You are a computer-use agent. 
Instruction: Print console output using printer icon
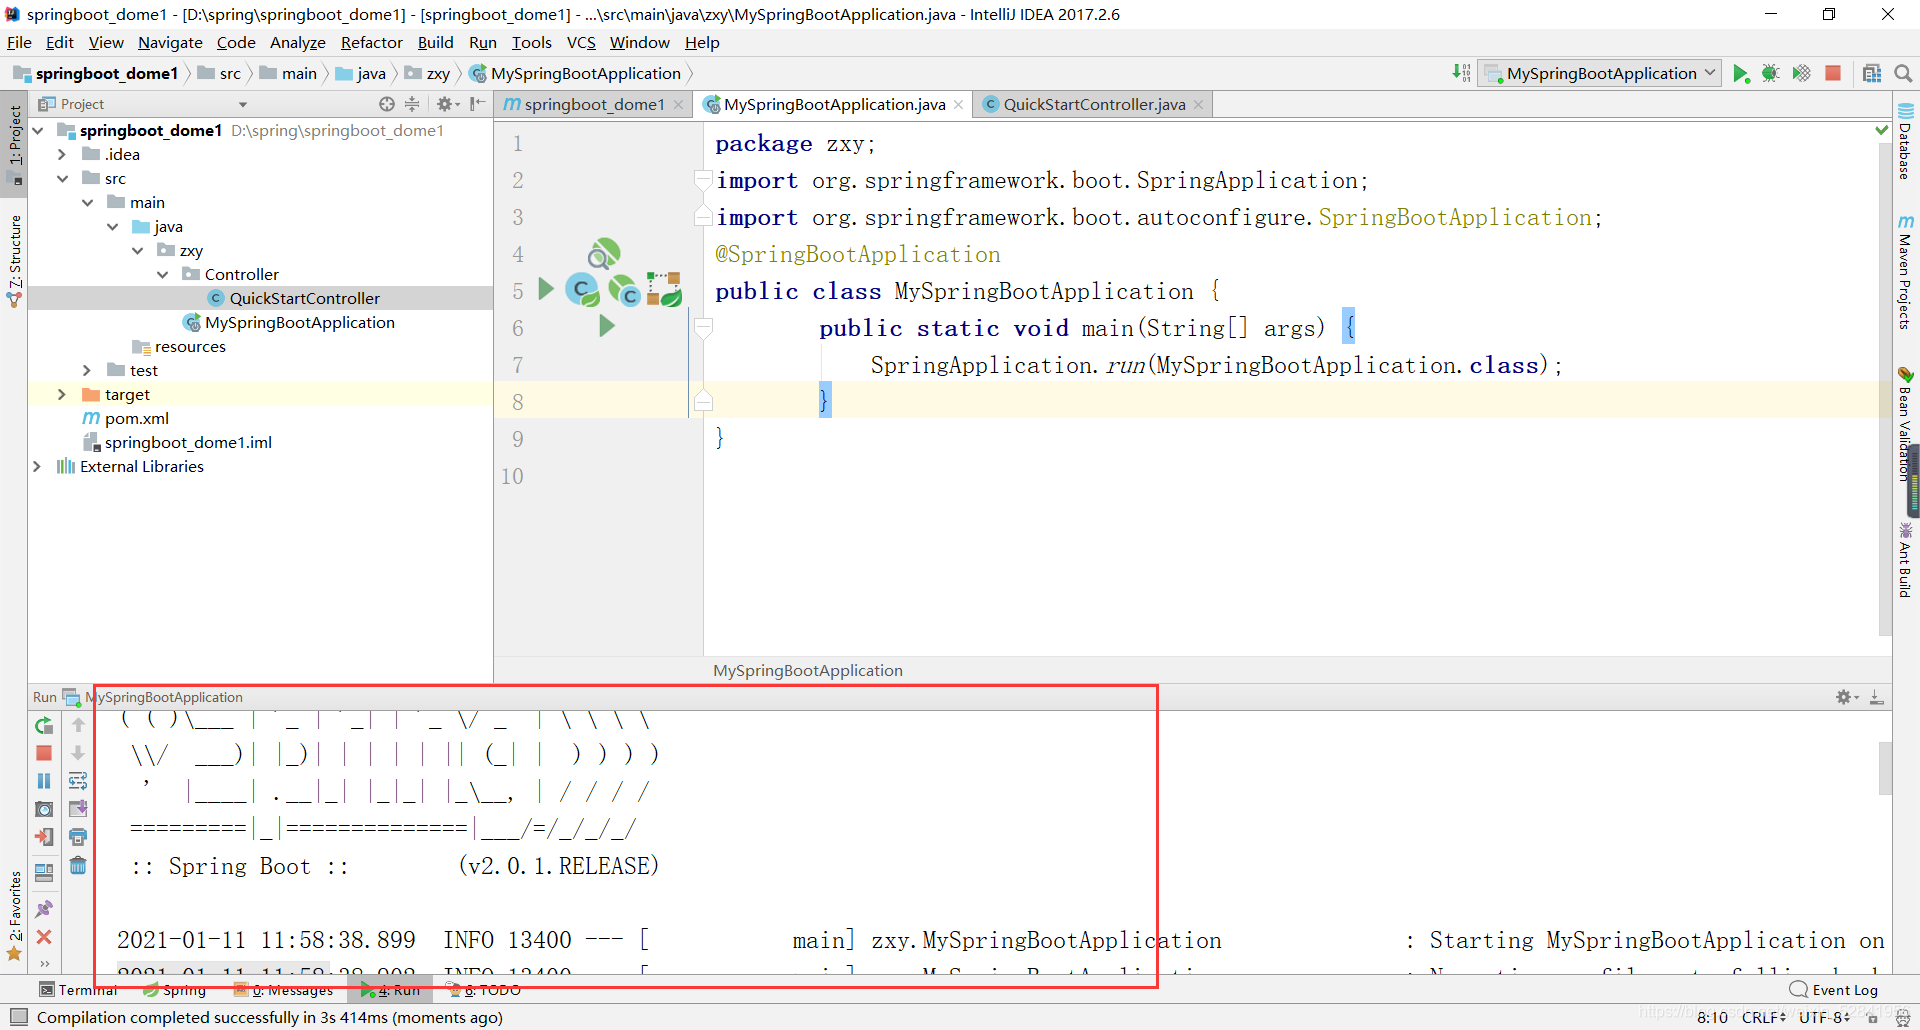point(78,837)
